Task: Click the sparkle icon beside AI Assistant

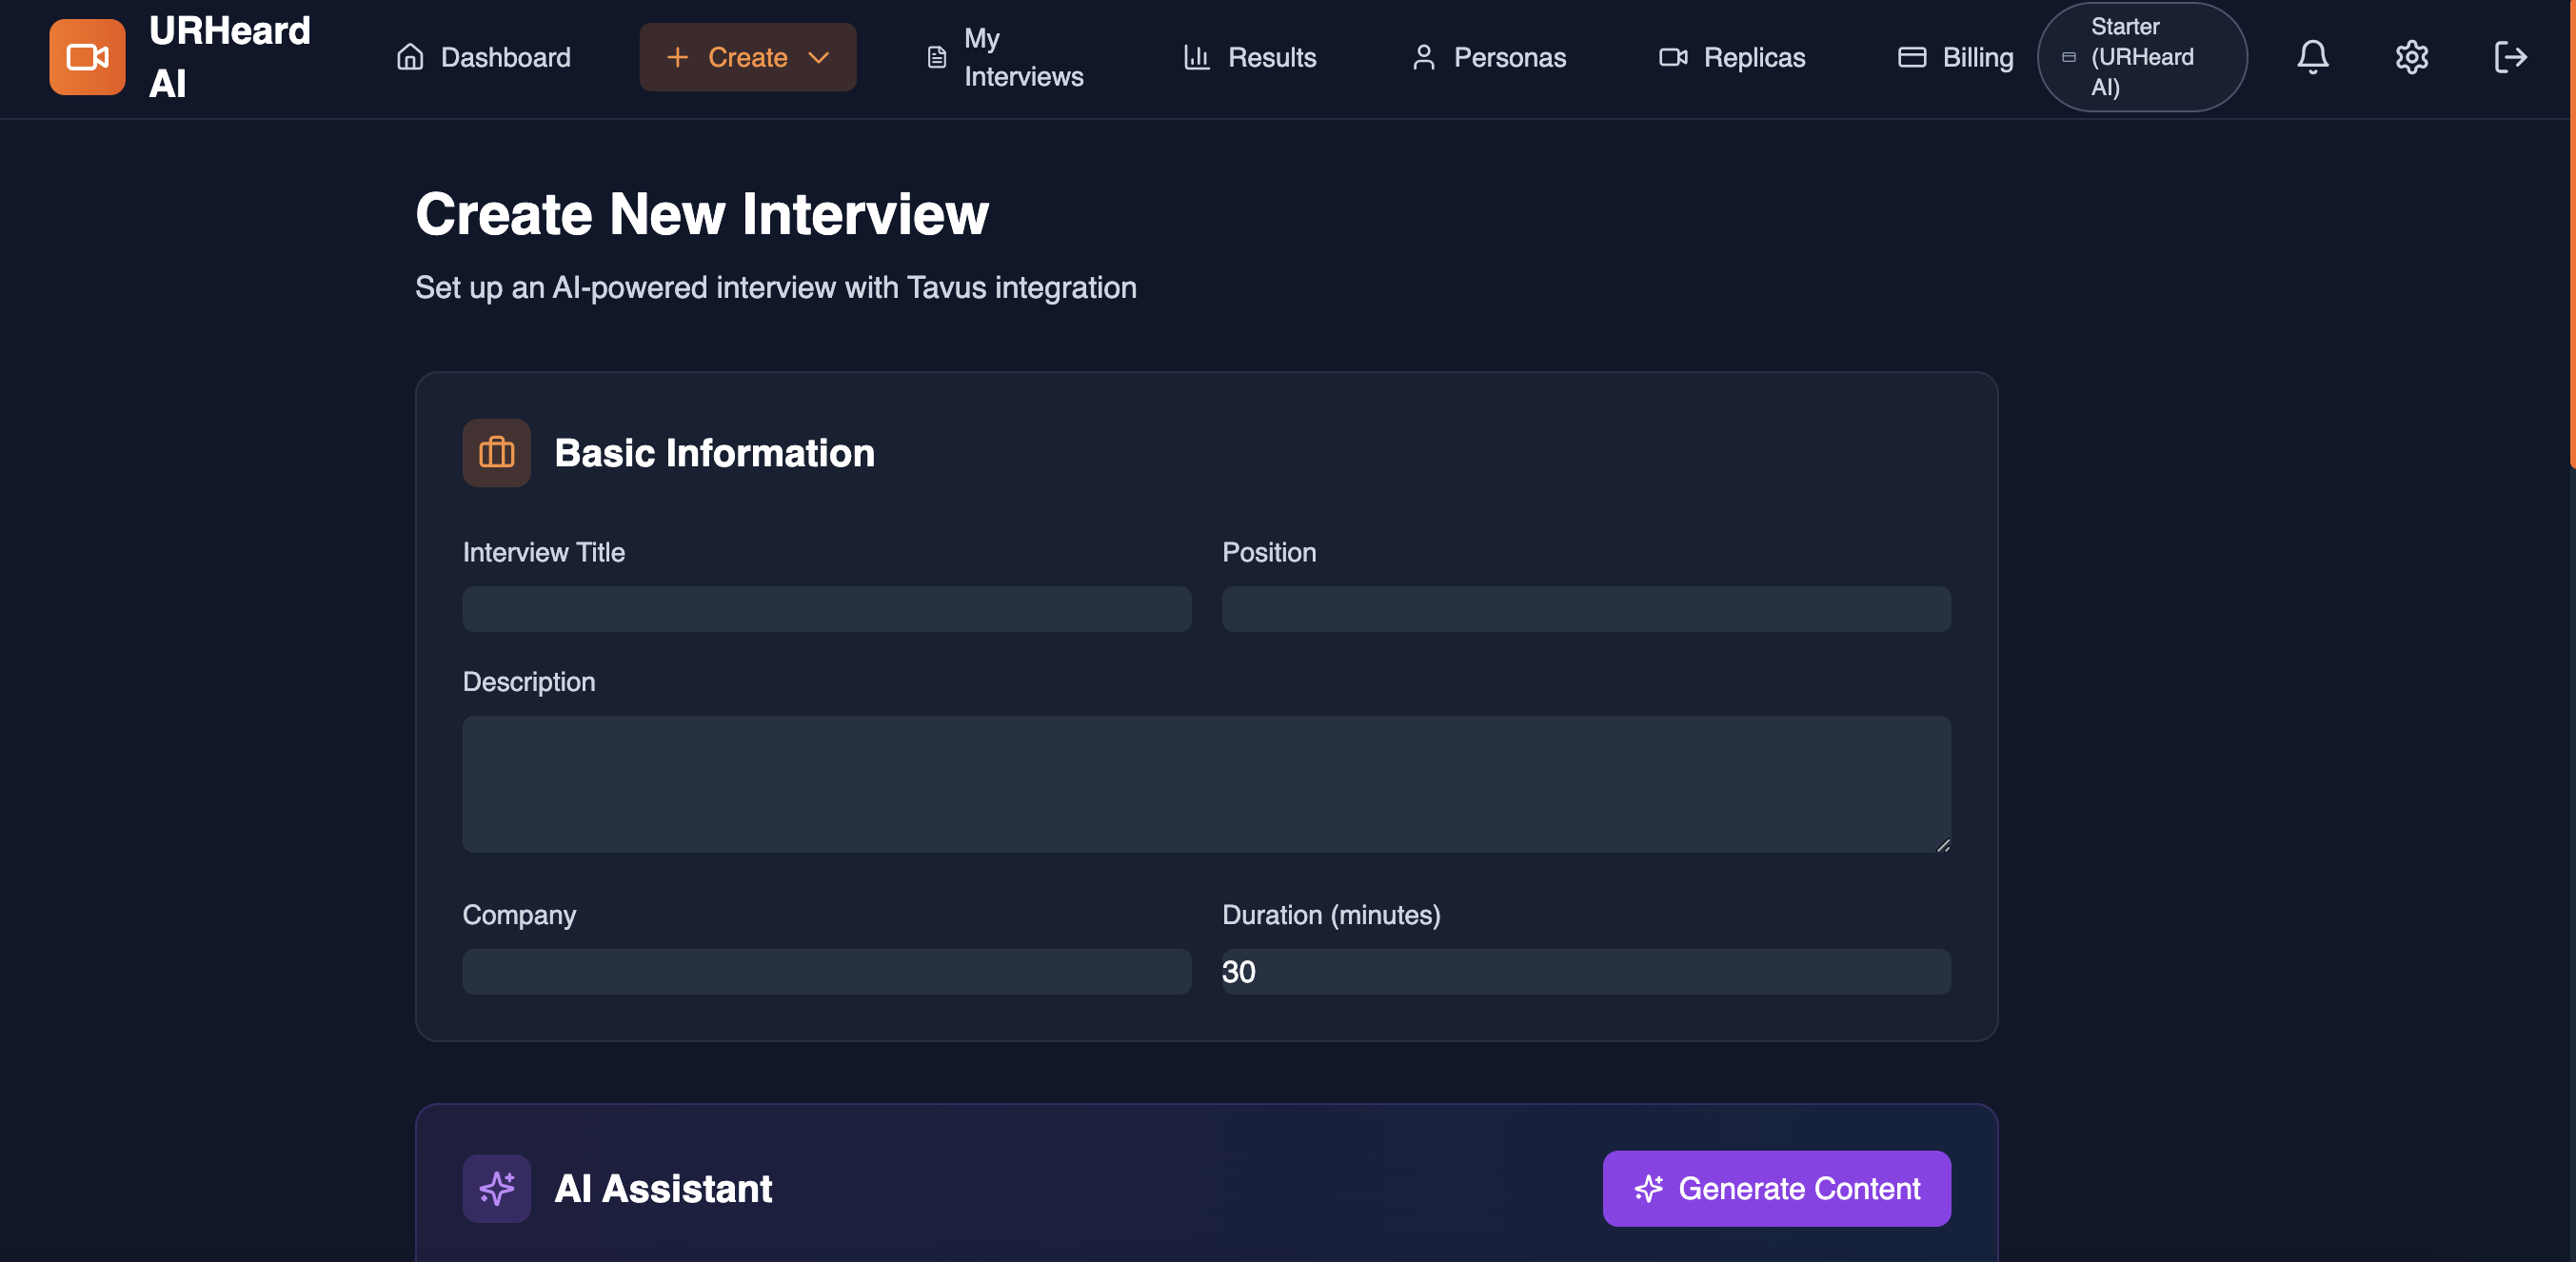Action: [x=496, y=1188]
